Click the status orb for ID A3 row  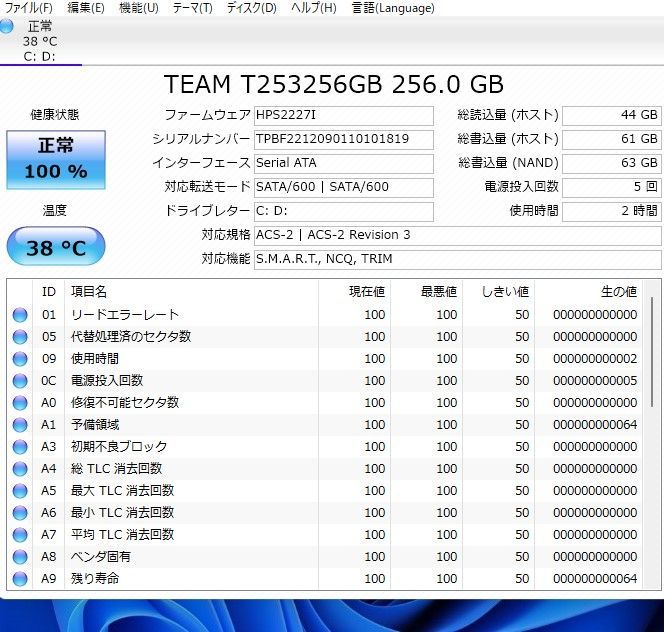click(20, 447)
